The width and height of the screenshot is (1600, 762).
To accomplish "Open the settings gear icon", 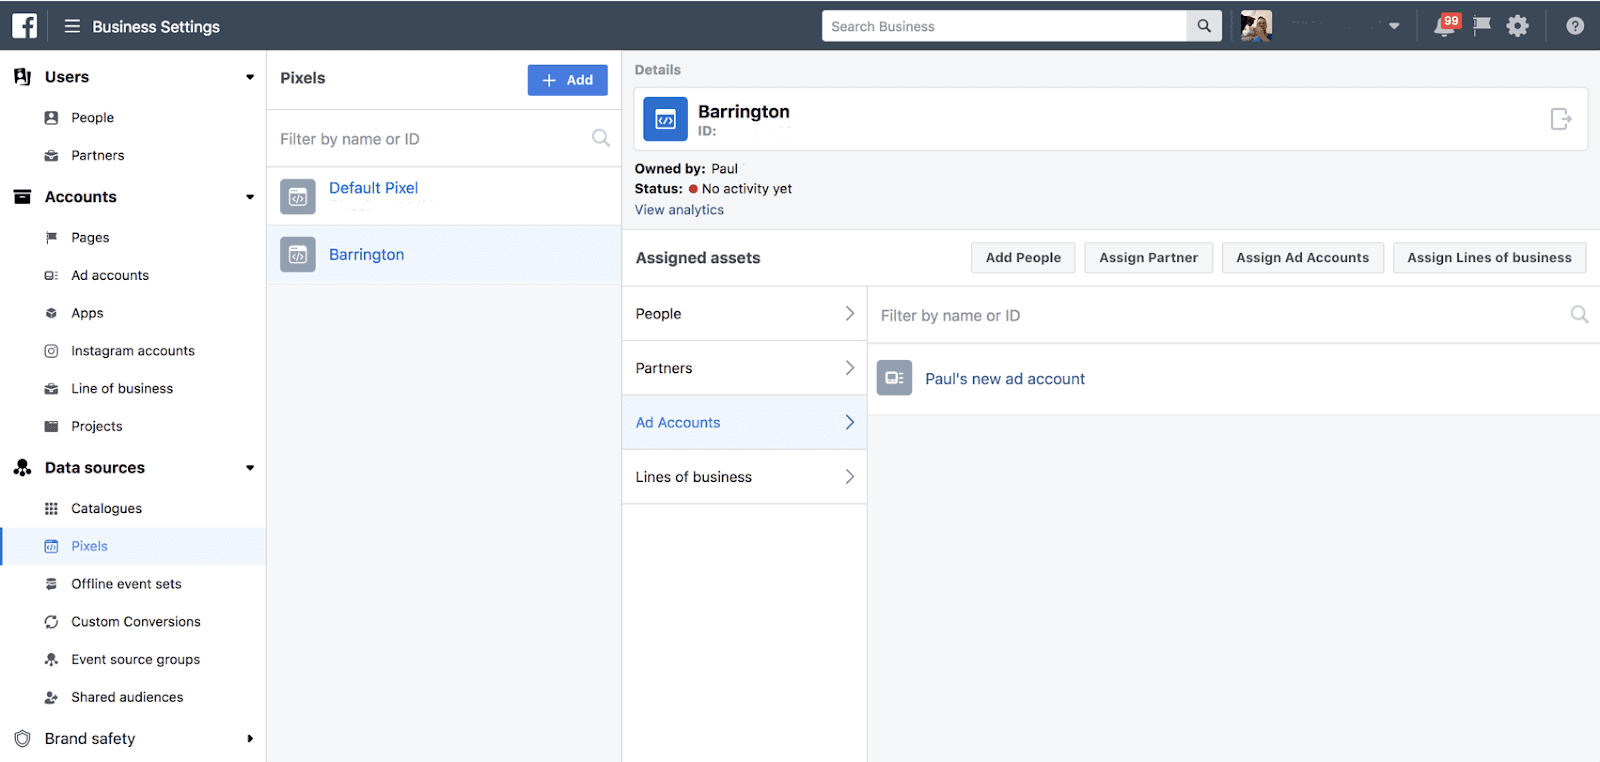I will click(x=1518, y=26).
